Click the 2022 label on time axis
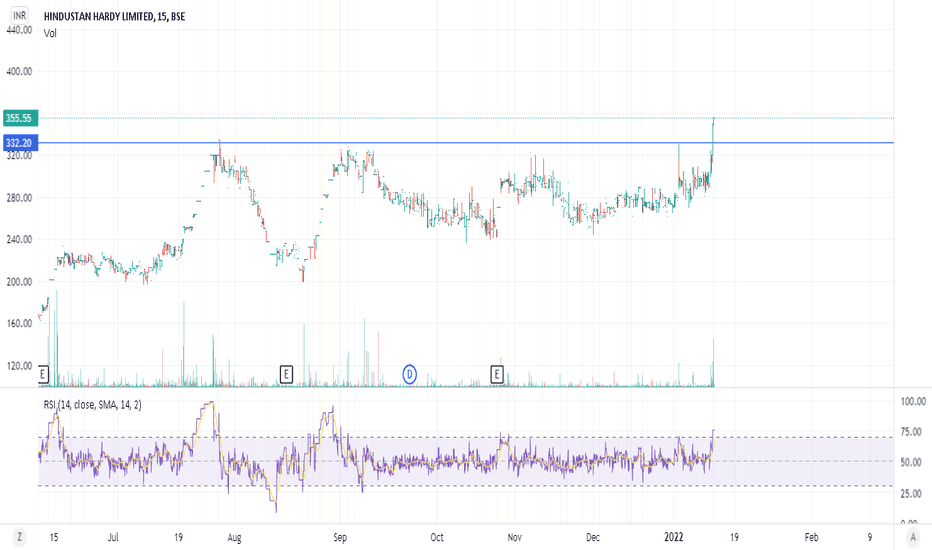932x550 pixels. (673, 538)
